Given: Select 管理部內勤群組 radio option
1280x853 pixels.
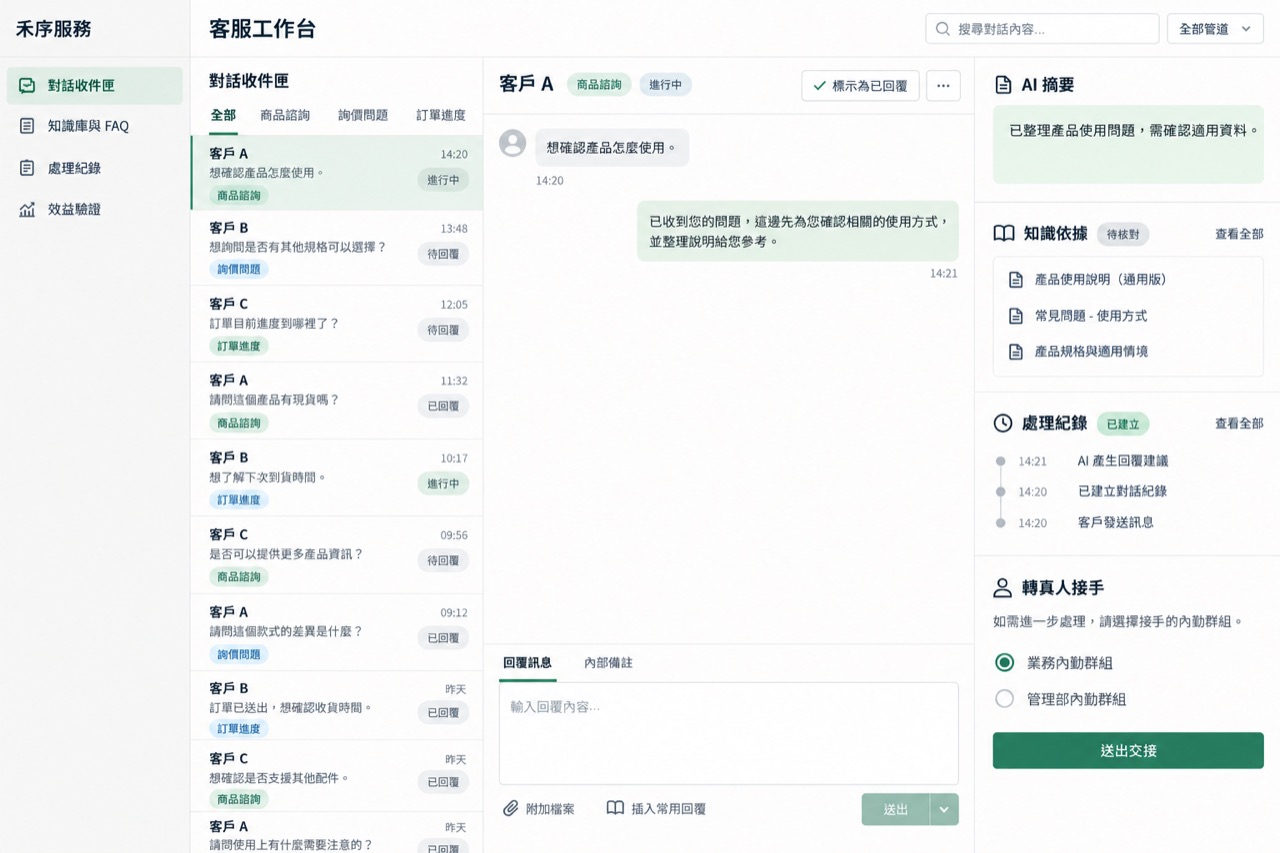Looking at the screenshot, I should click(1005, 699).
